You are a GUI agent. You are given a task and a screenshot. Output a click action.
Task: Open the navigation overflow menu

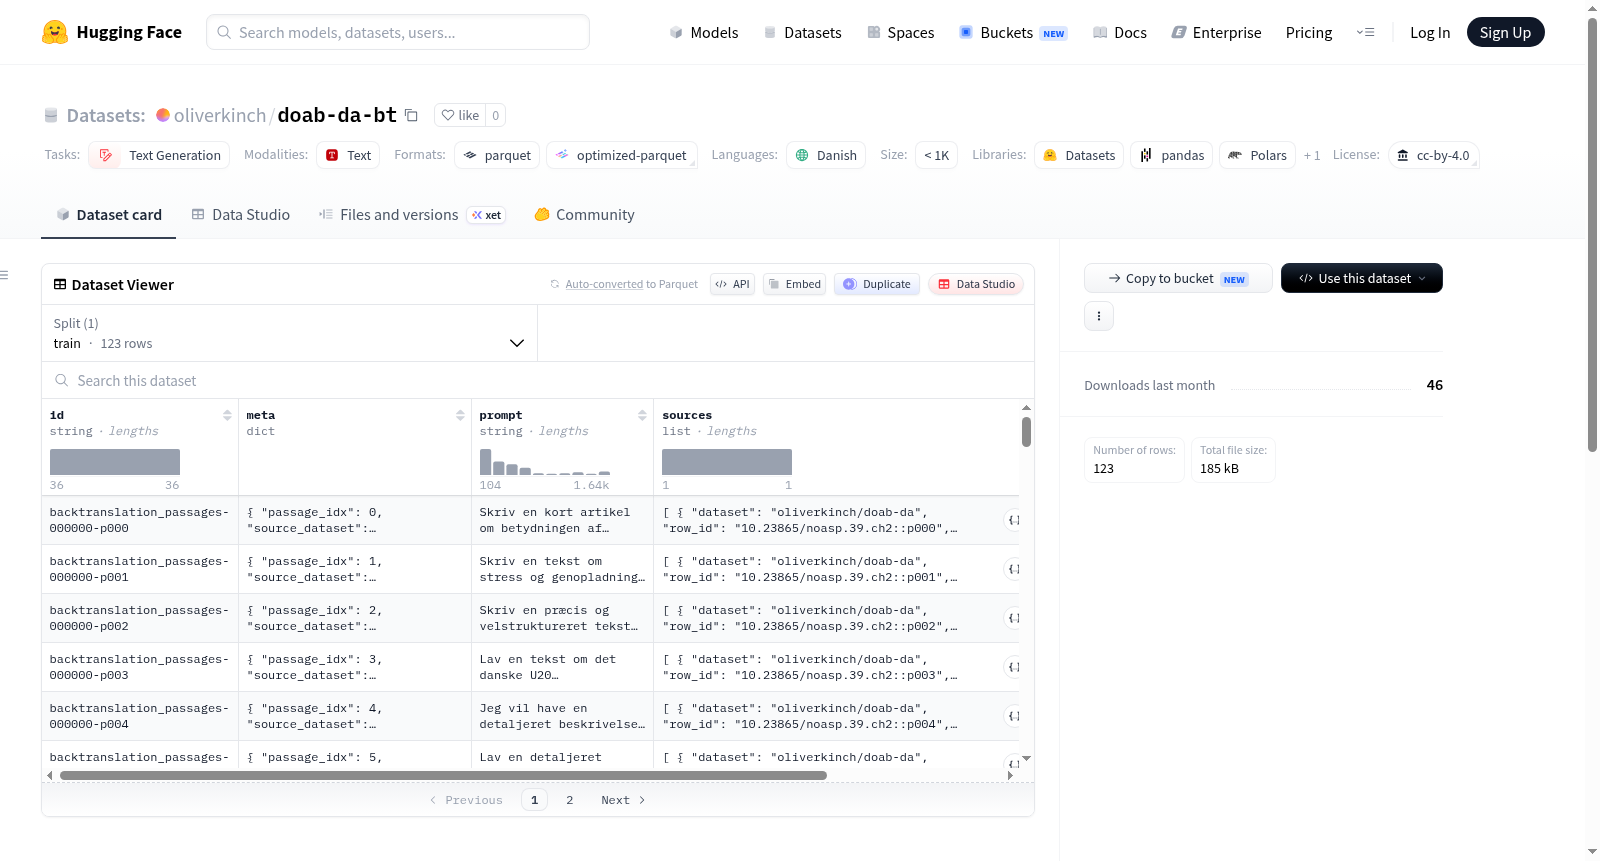pyautogui.click(x=1365, y=32)
